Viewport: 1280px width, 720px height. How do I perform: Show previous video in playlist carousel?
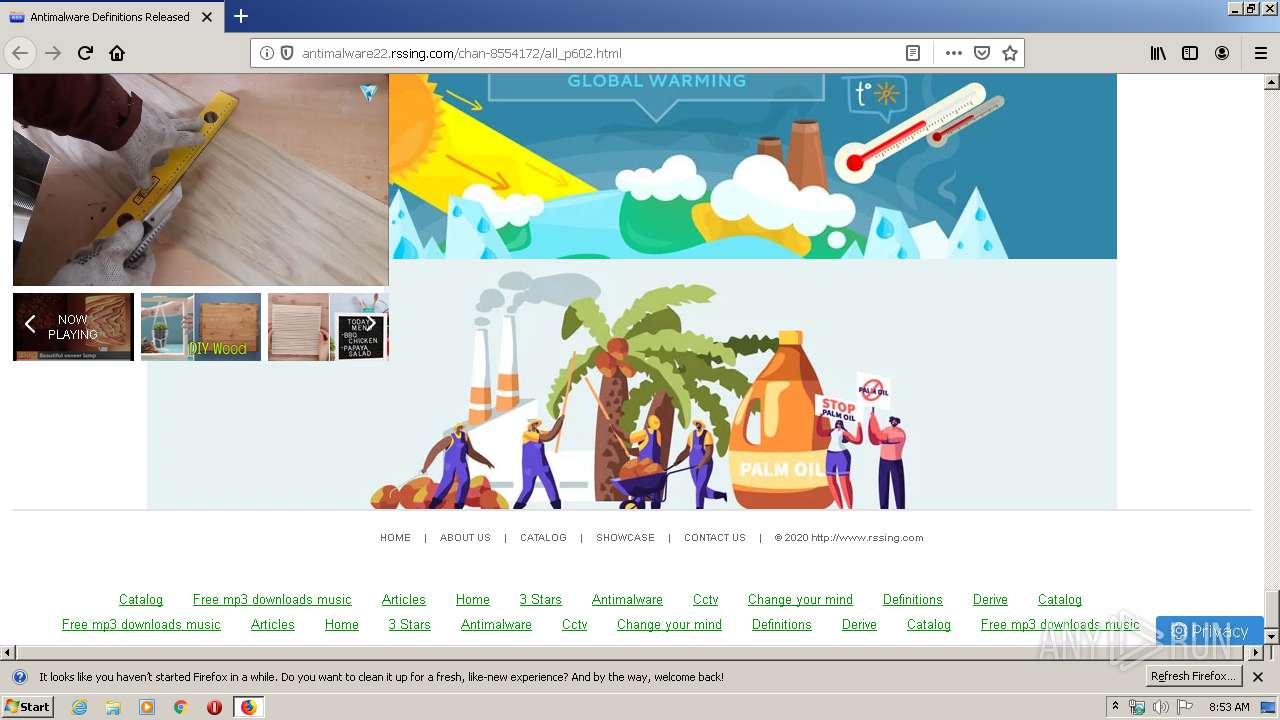pyautogui.click(x=30, y=324)
